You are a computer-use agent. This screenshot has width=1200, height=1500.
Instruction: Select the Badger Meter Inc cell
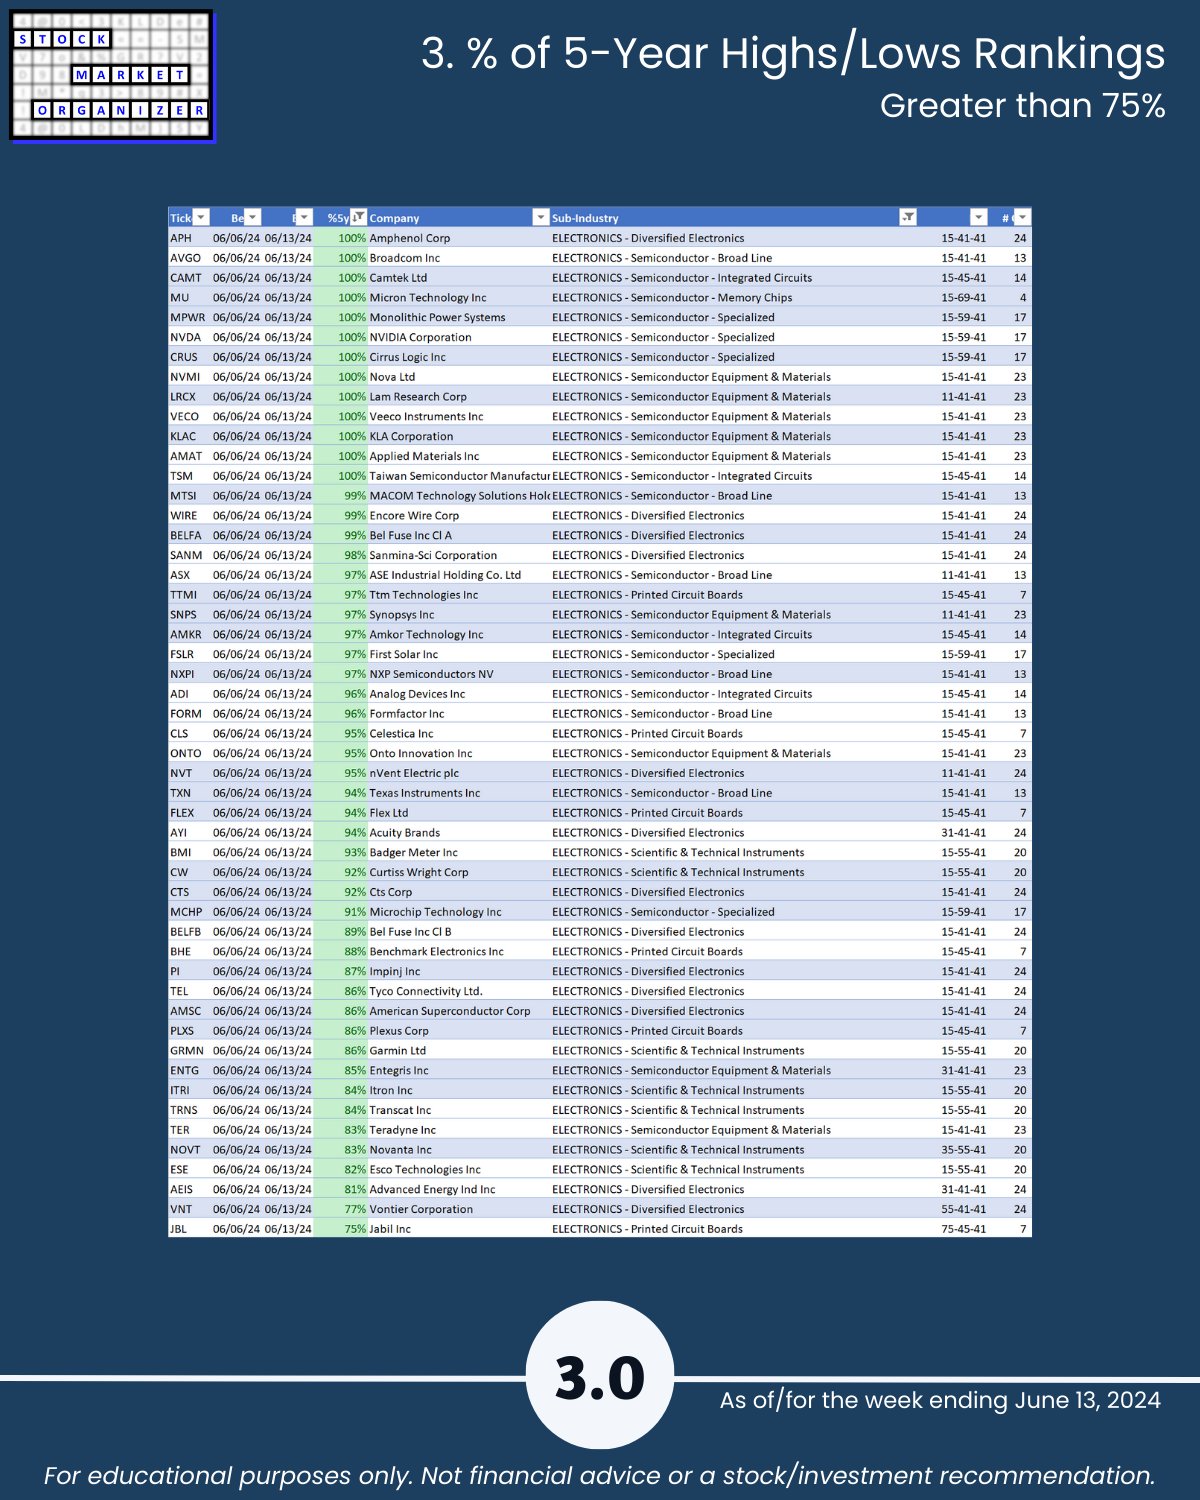tap(413, 852)
